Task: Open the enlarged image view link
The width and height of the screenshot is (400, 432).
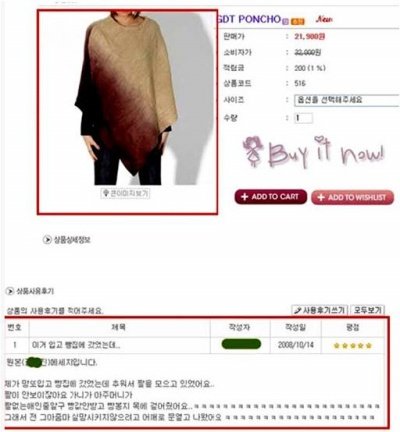Action: tap(125, 193)
